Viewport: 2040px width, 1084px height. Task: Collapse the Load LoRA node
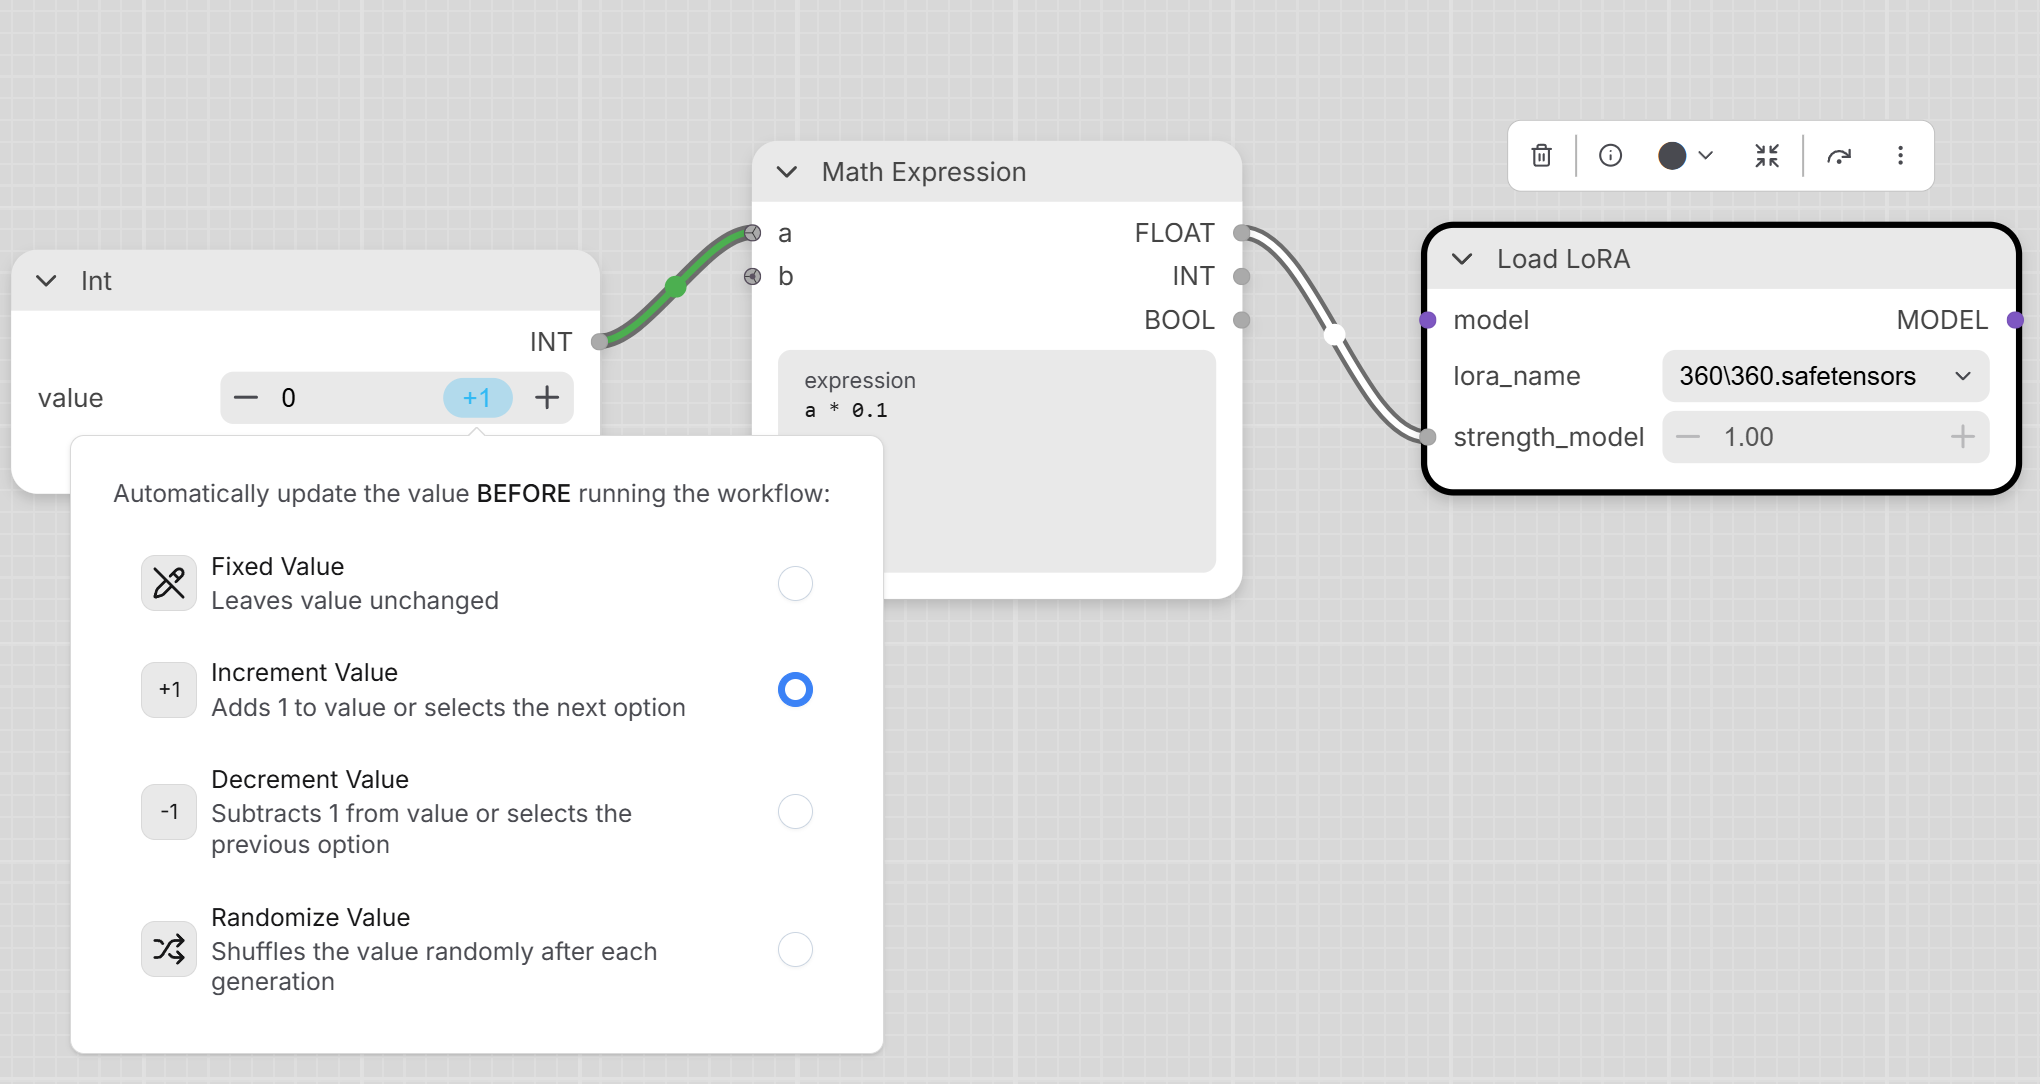pos(1462,259)
